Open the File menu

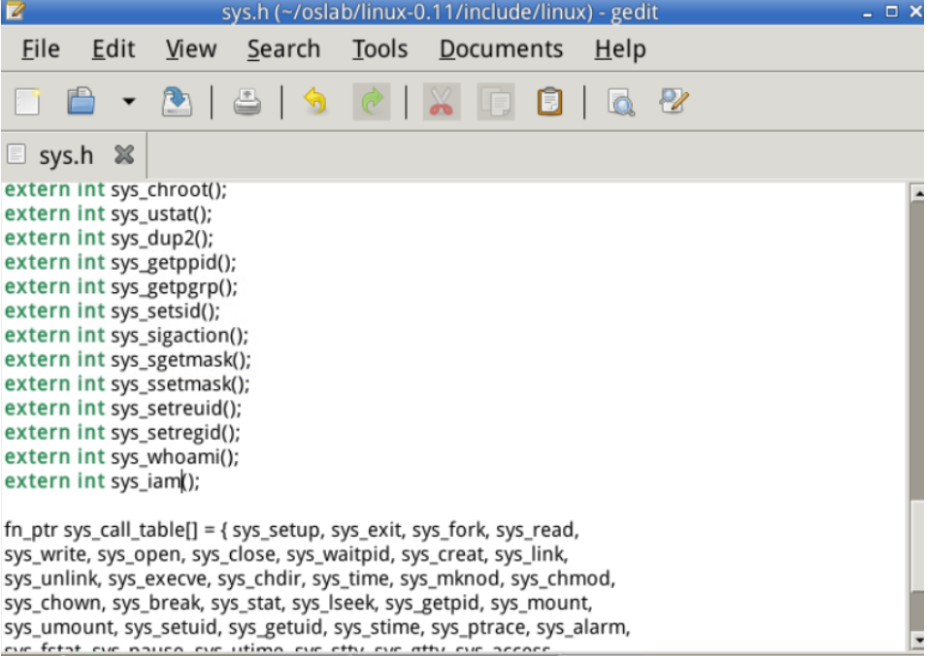[x=41, y=49]
